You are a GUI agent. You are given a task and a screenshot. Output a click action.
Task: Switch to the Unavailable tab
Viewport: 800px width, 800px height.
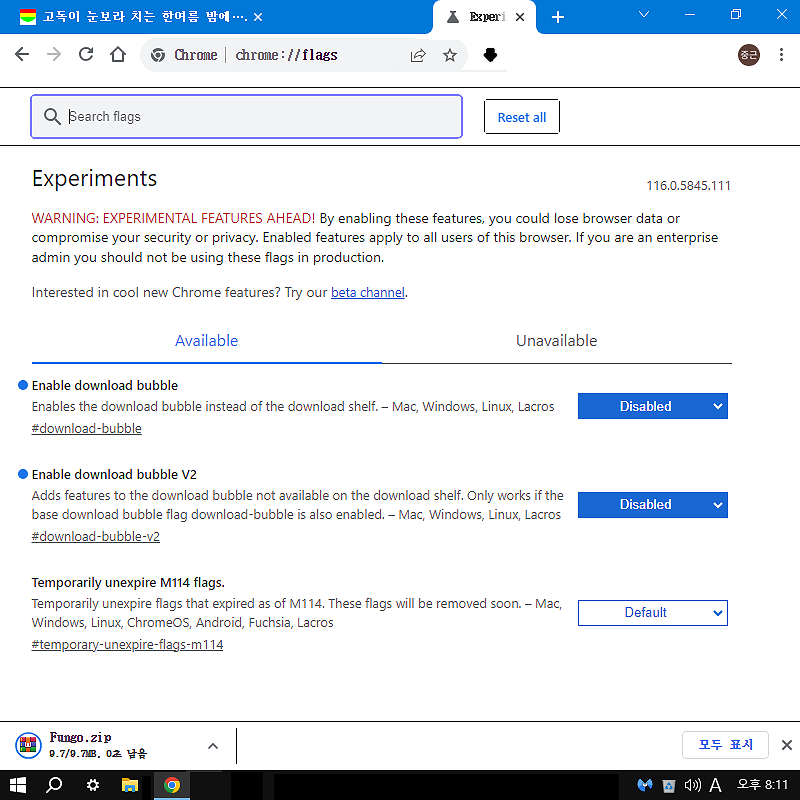pyautogui.click(x=556, y=341)
